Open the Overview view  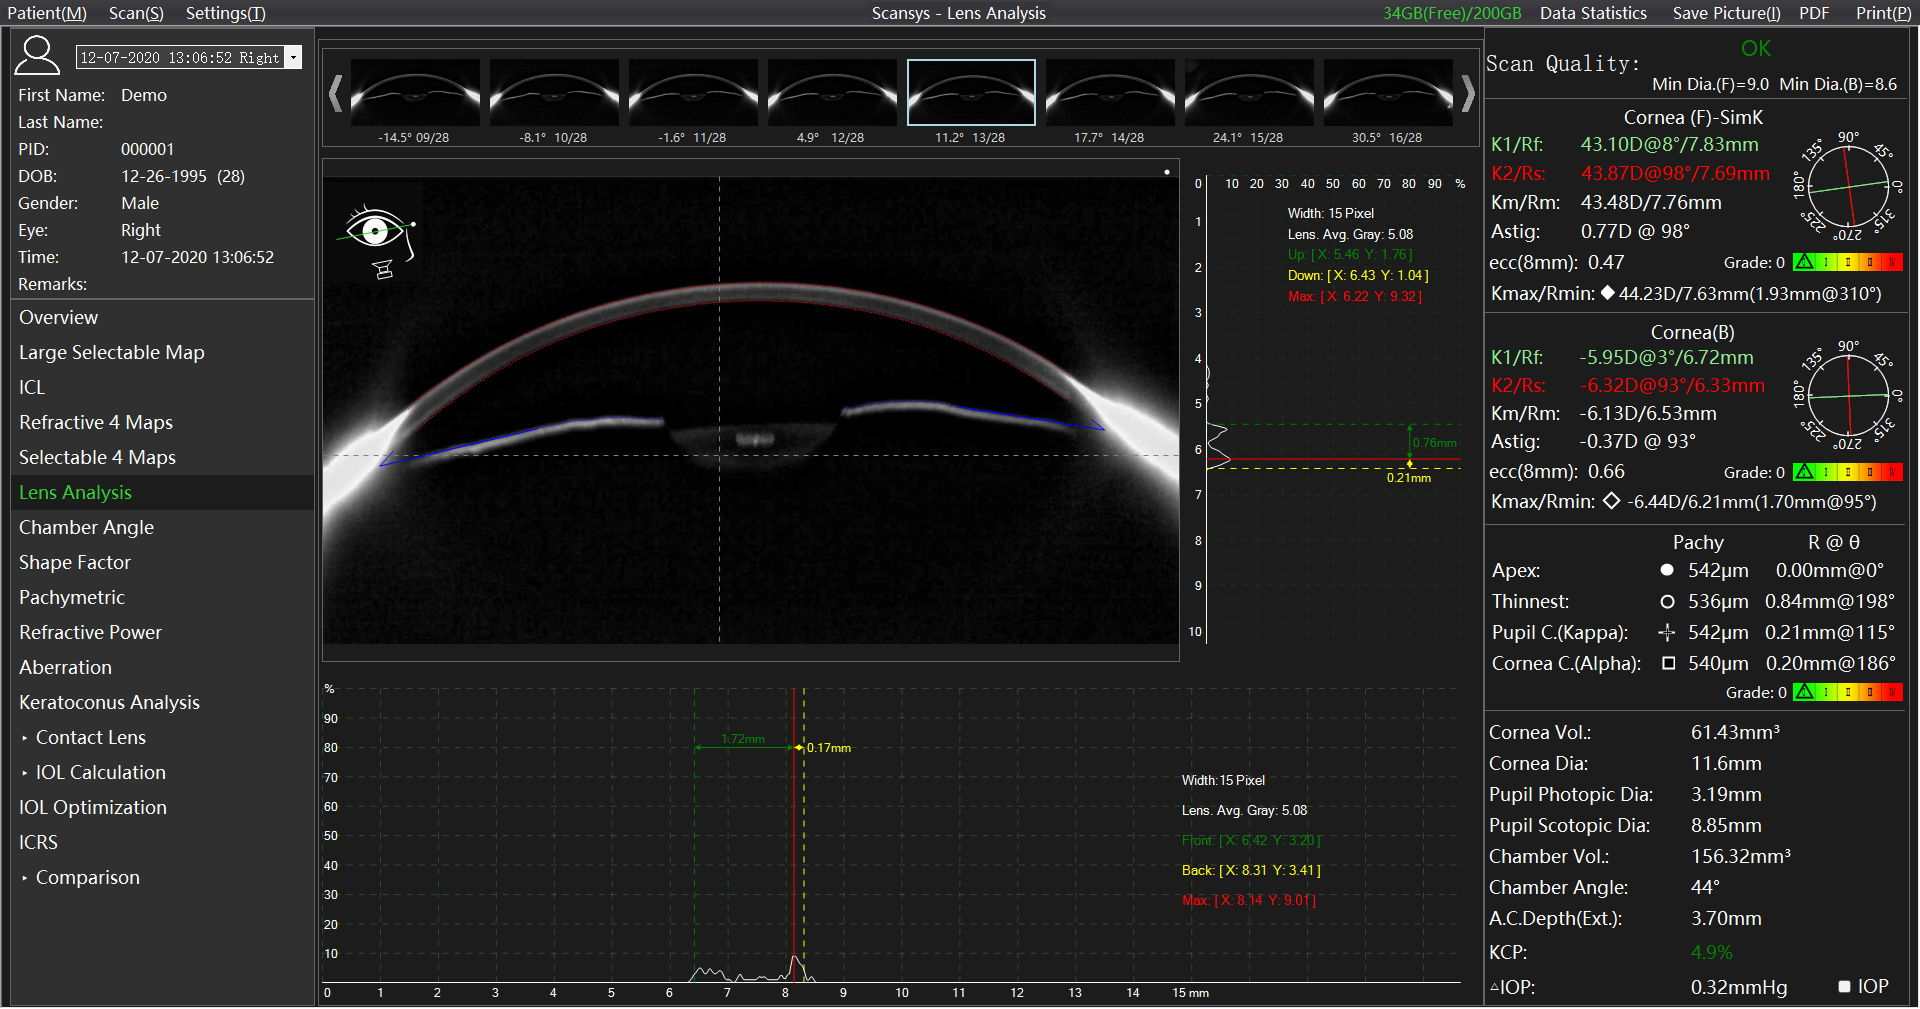162,317
